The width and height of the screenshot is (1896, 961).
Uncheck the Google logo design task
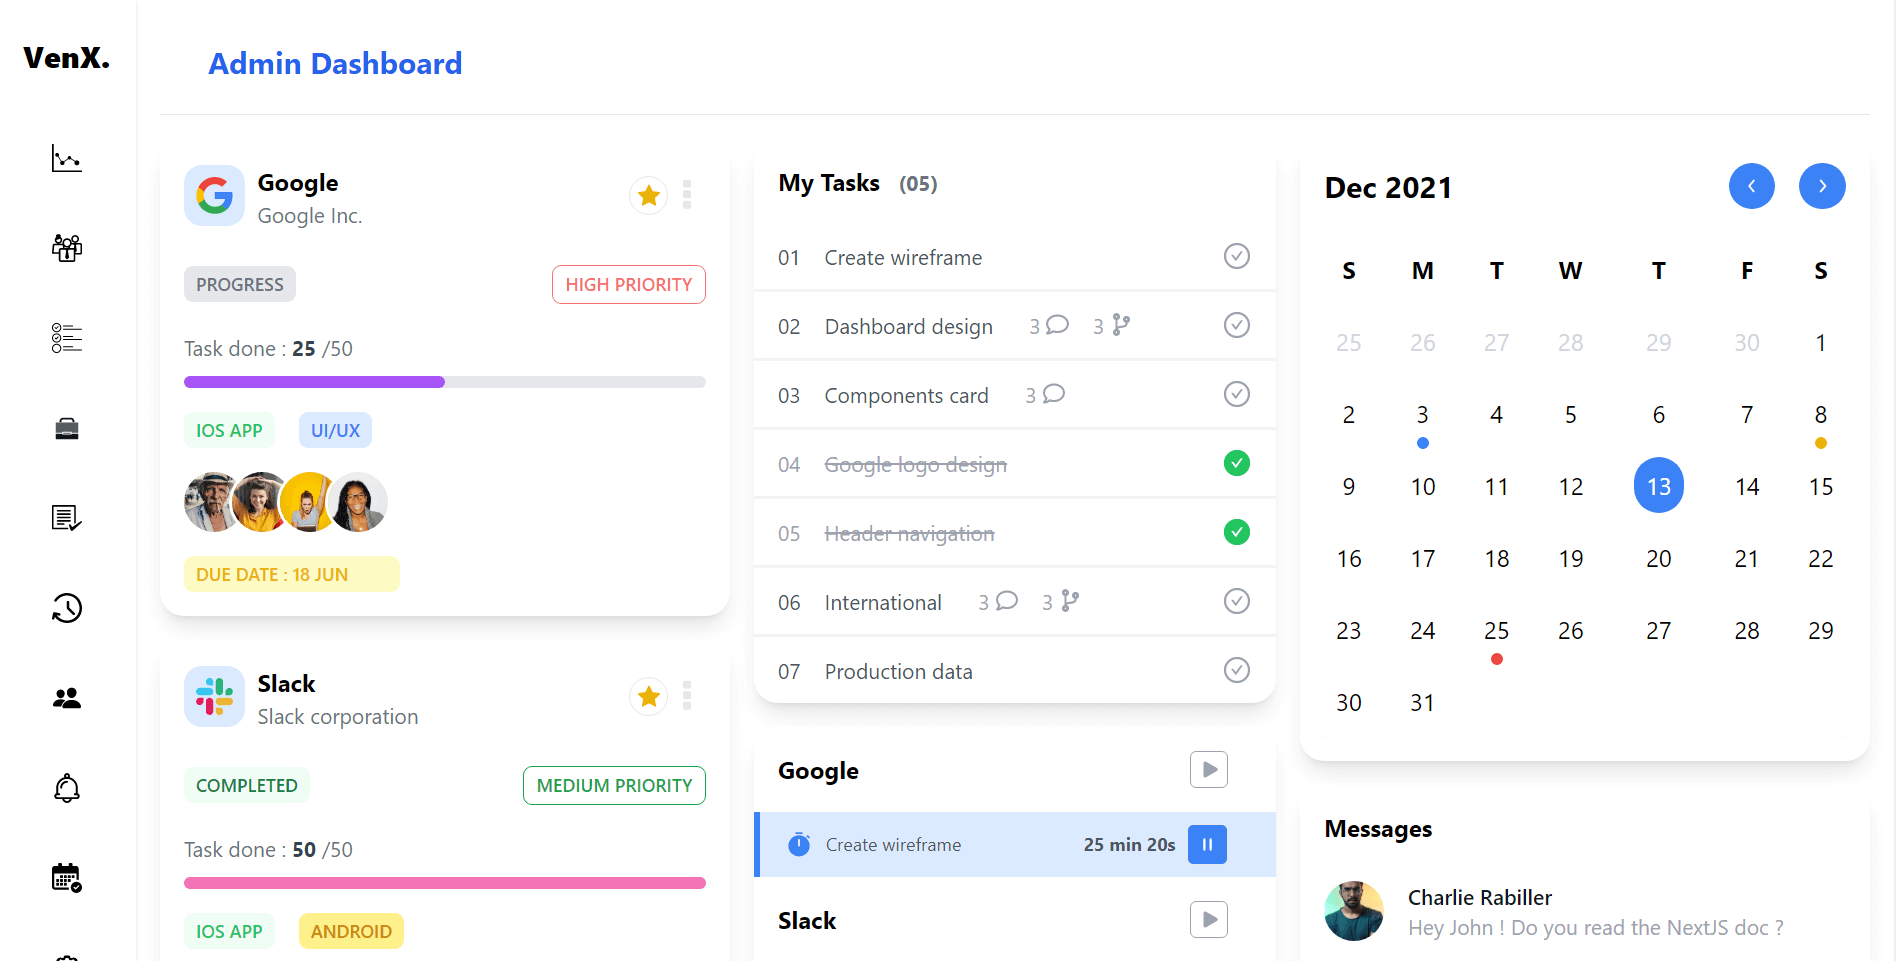[1236, 463]
